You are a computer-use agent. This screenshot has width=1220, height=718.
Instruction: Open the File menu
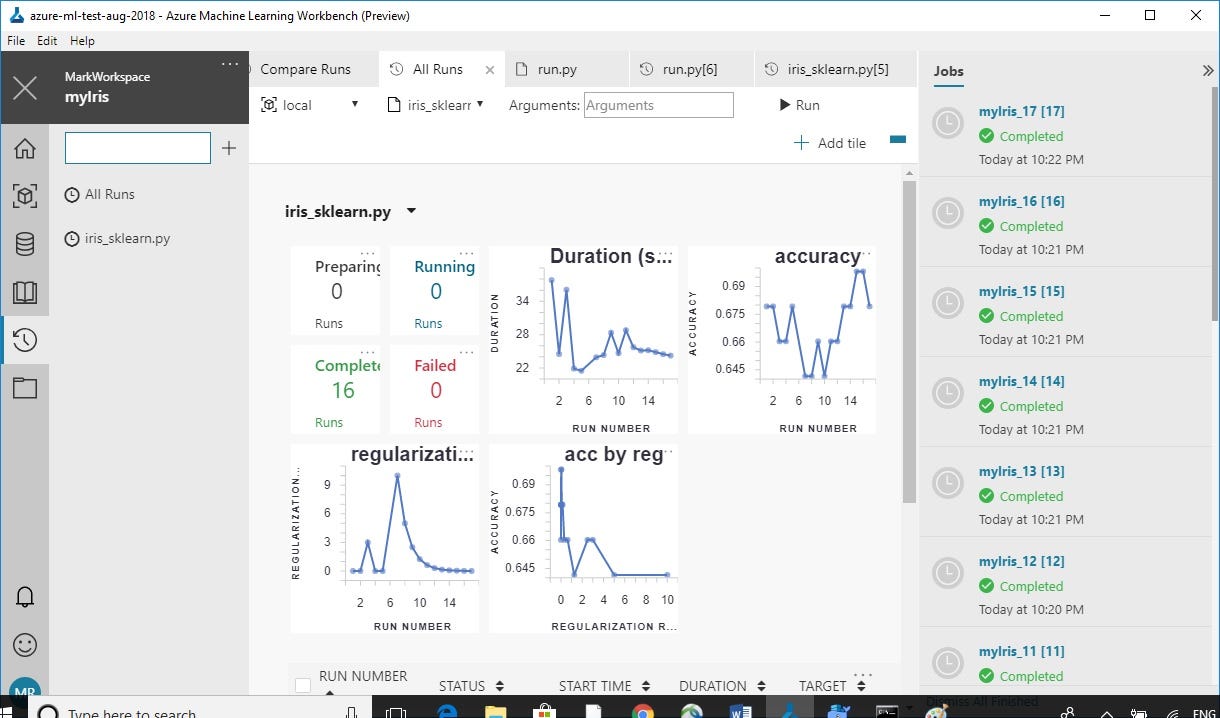[x=16, y=41]
